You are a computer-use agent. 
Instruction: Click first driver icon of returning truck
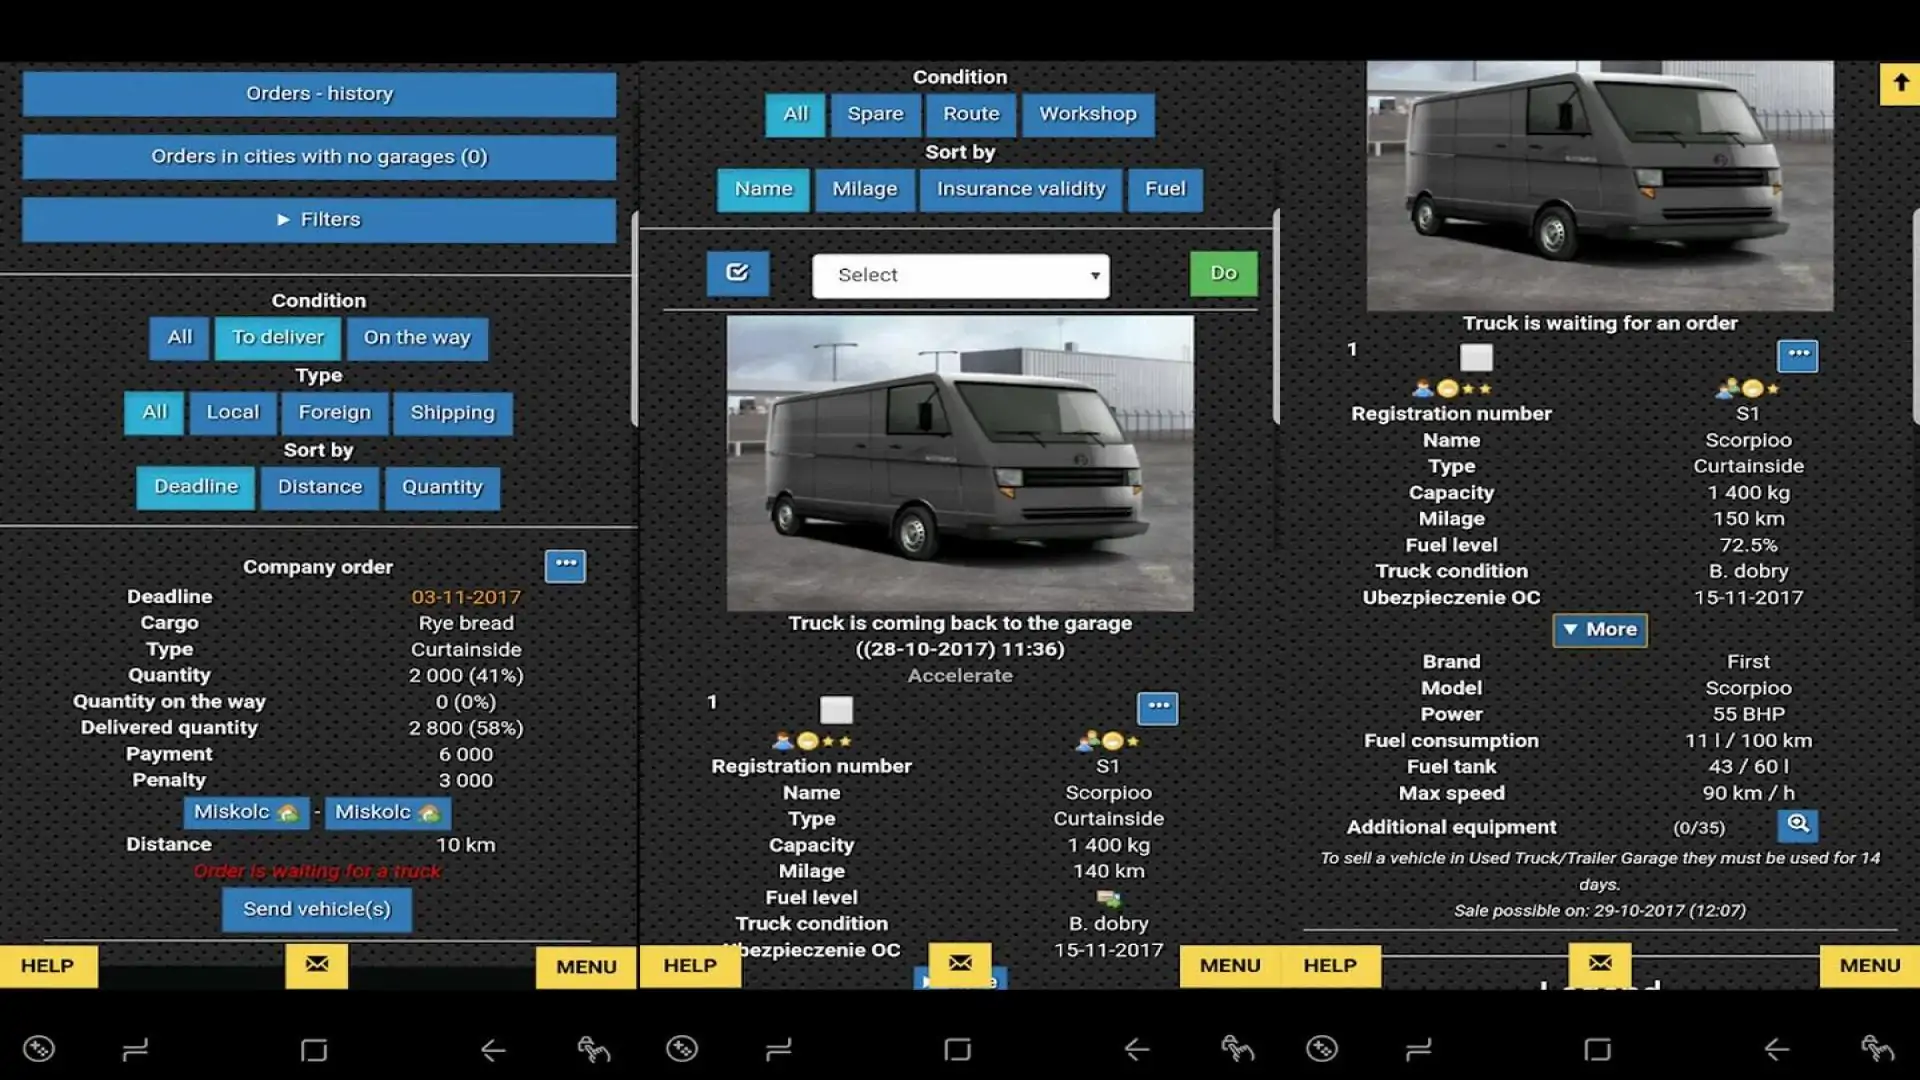783,741
